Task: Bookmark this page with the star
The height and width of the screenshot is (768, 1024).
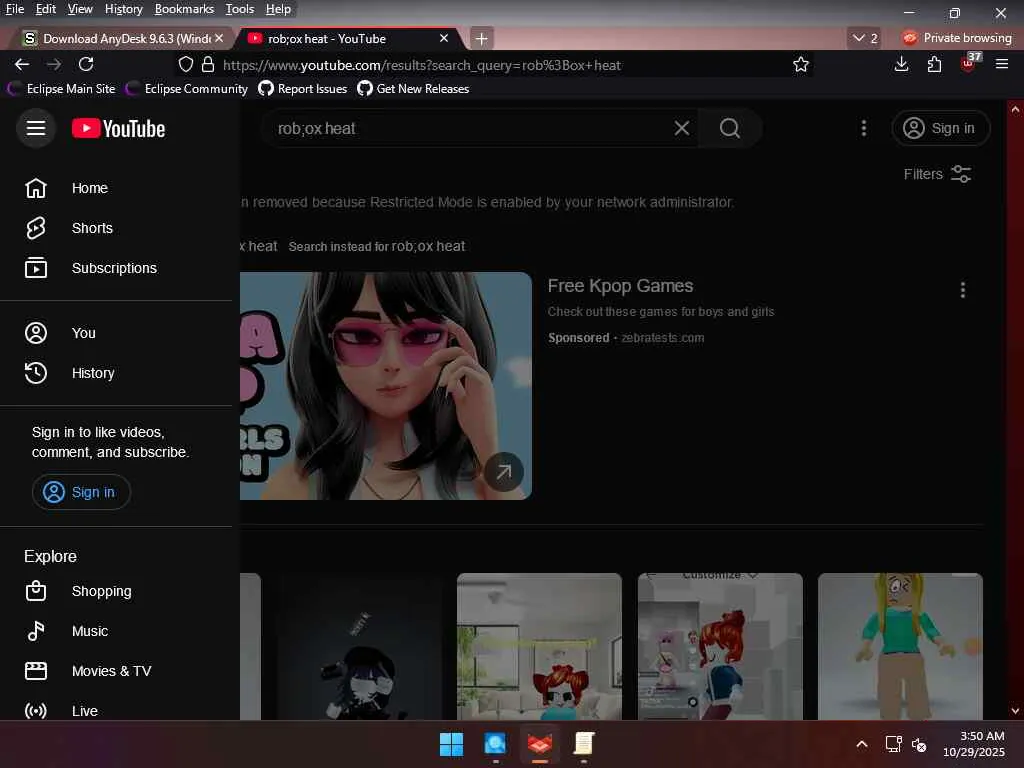Action: point(801,64)
